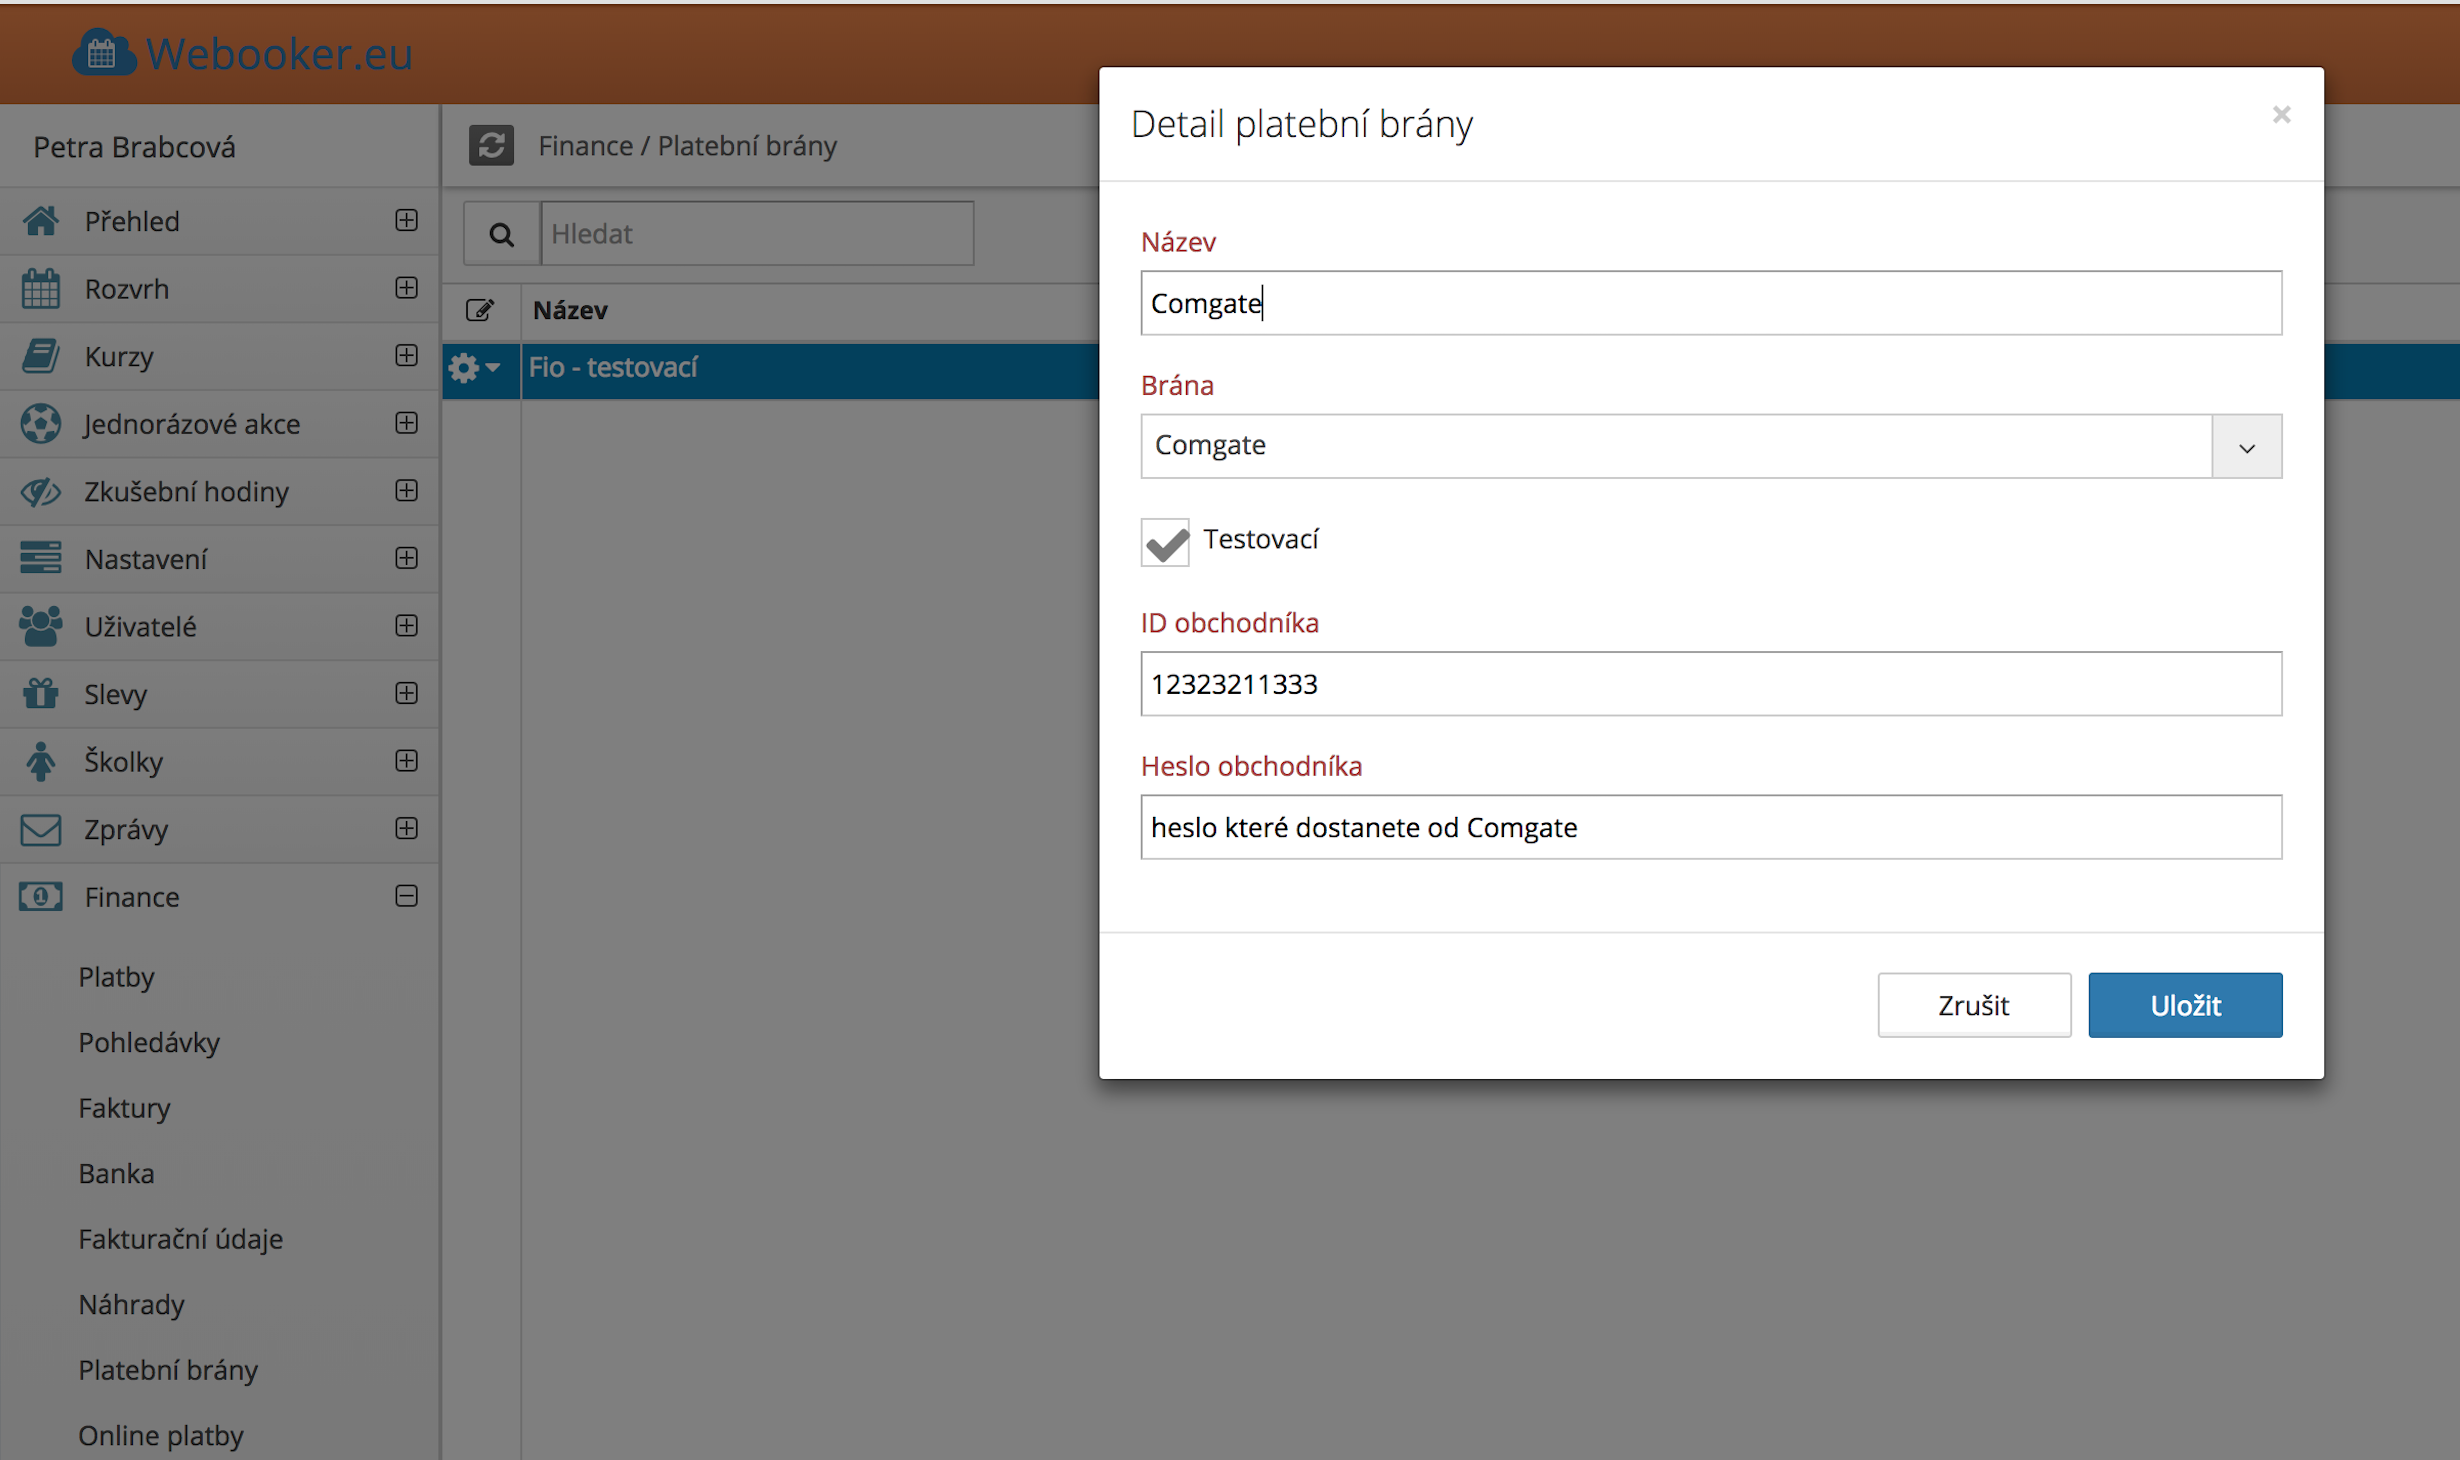This screenshot has width=2460, height=1460.
Task: Open the gear menu for Fio - testovací
Action: (x=474, y=368)
